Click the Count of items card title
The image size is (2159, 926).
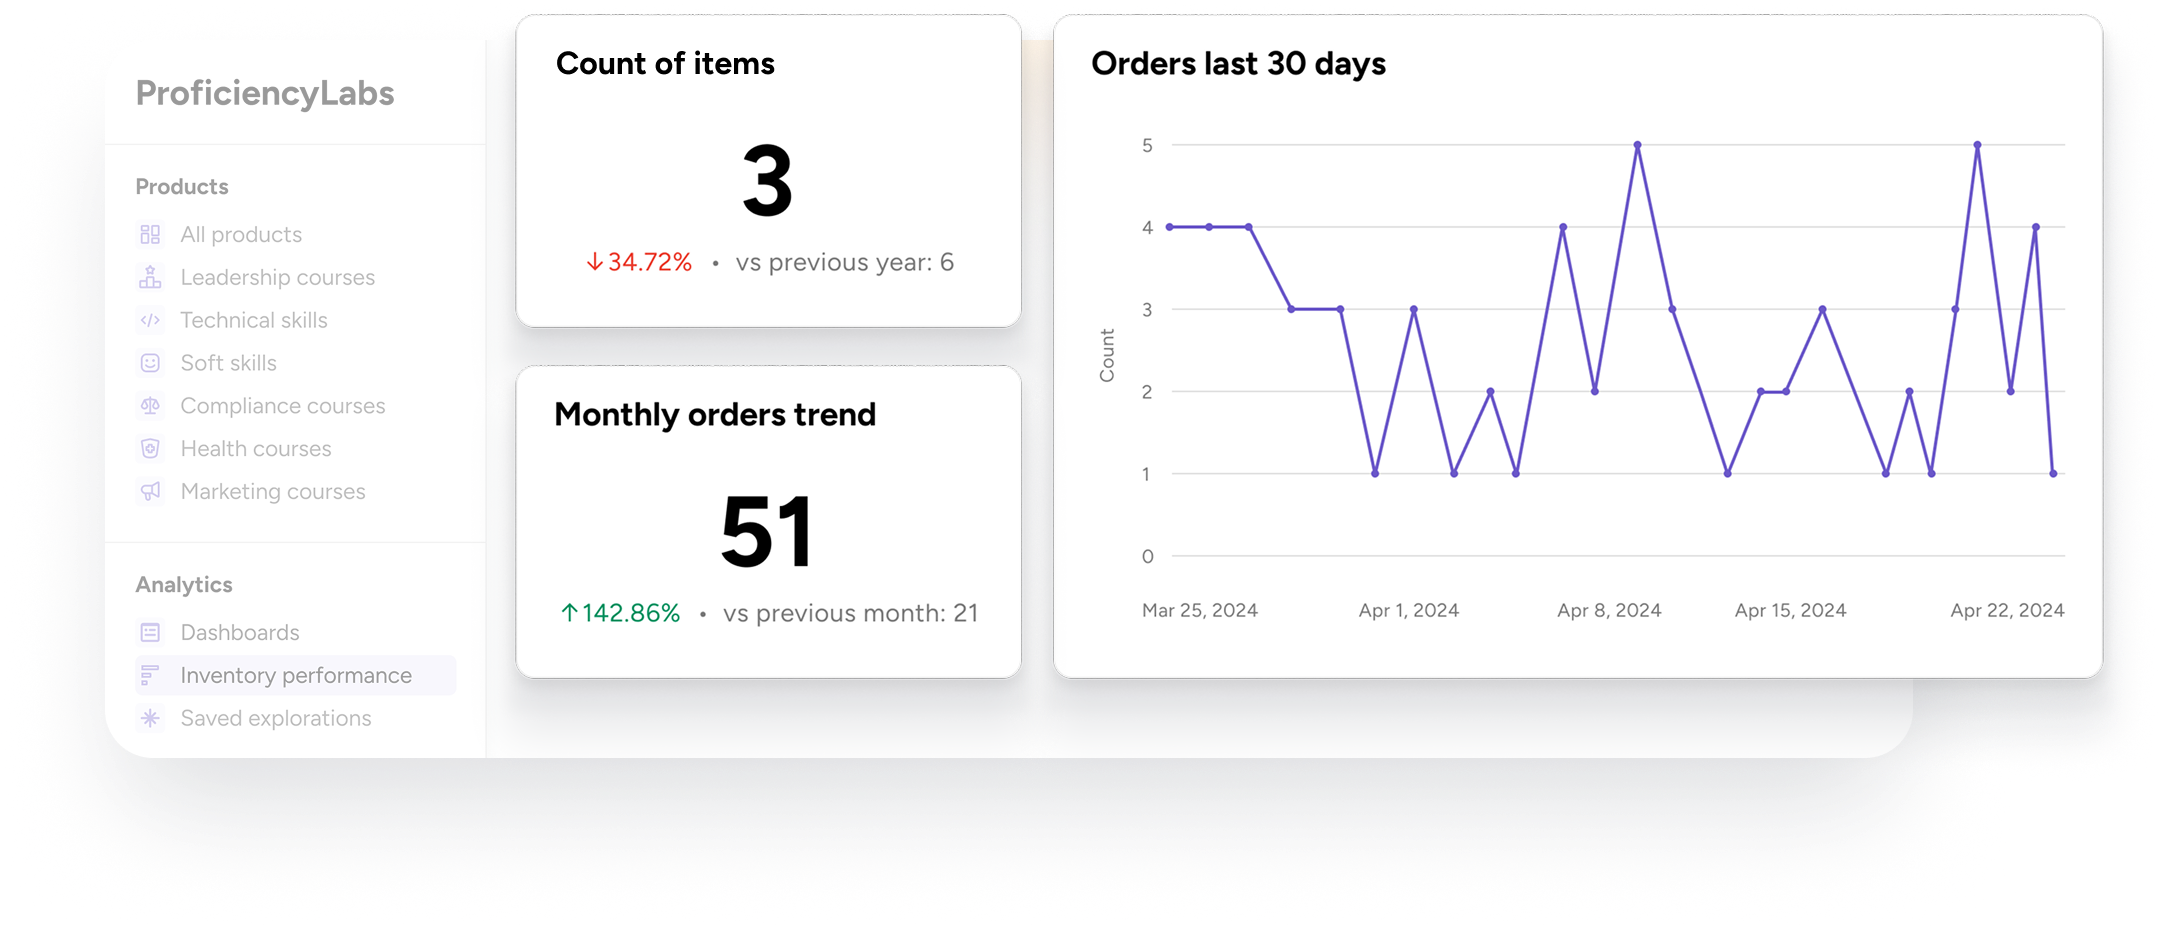tap(665, 63)
